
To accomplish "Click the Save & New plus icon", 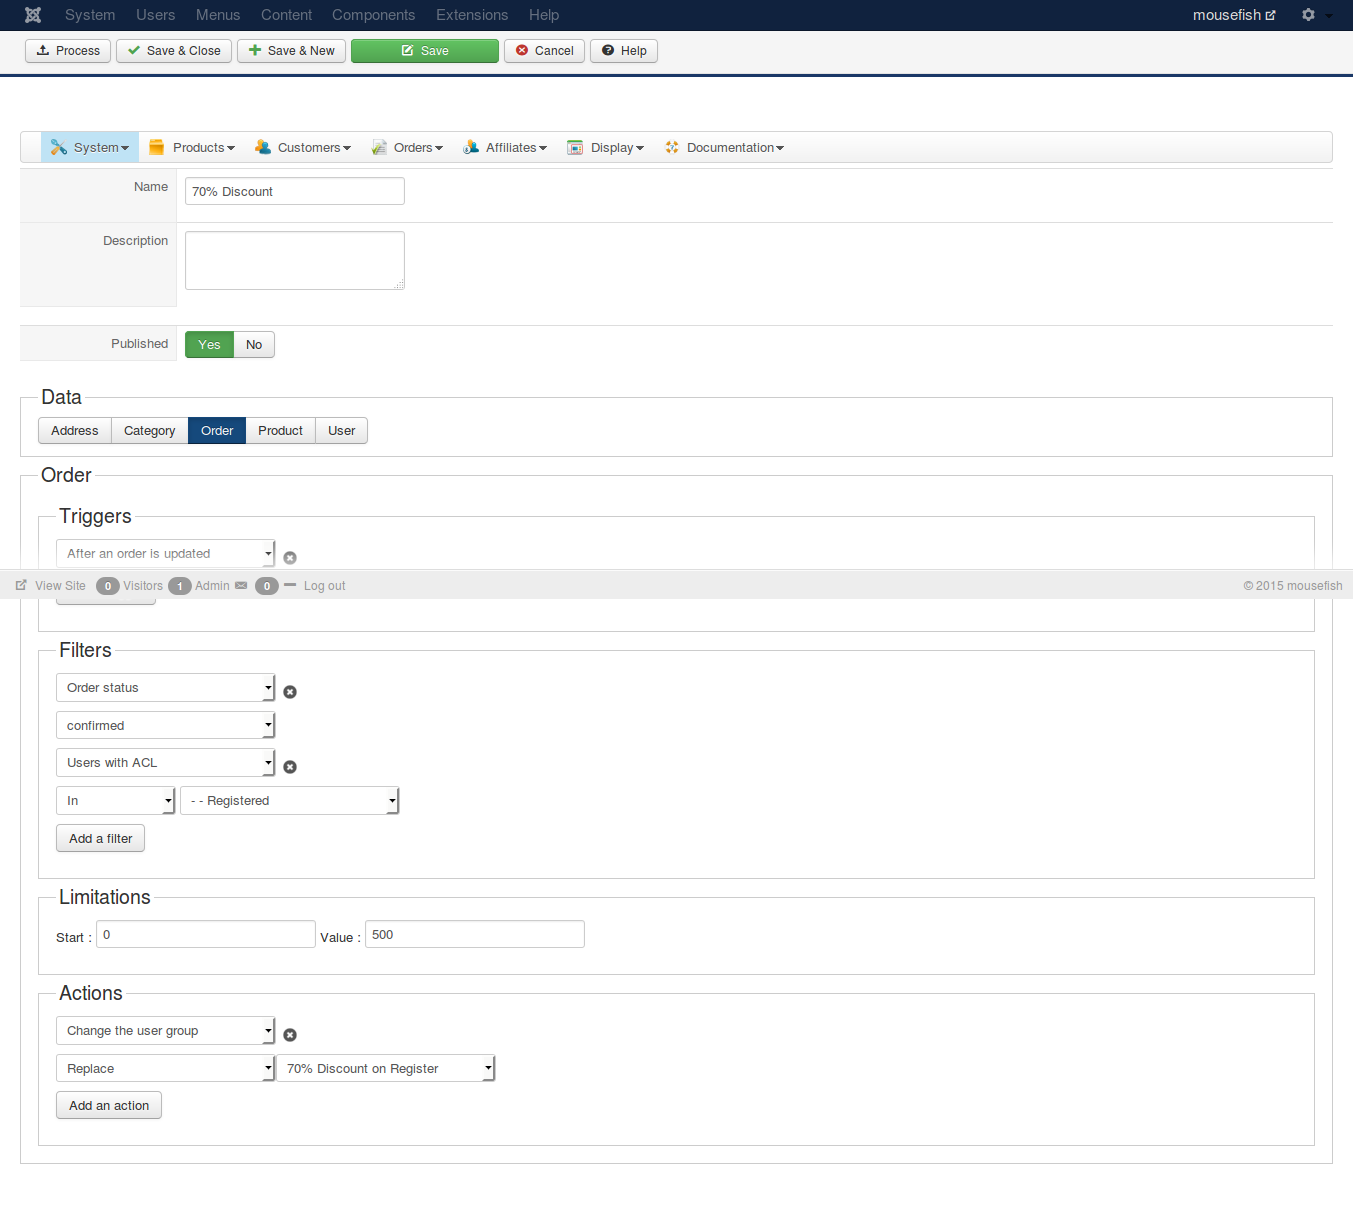I will (255, 50).
